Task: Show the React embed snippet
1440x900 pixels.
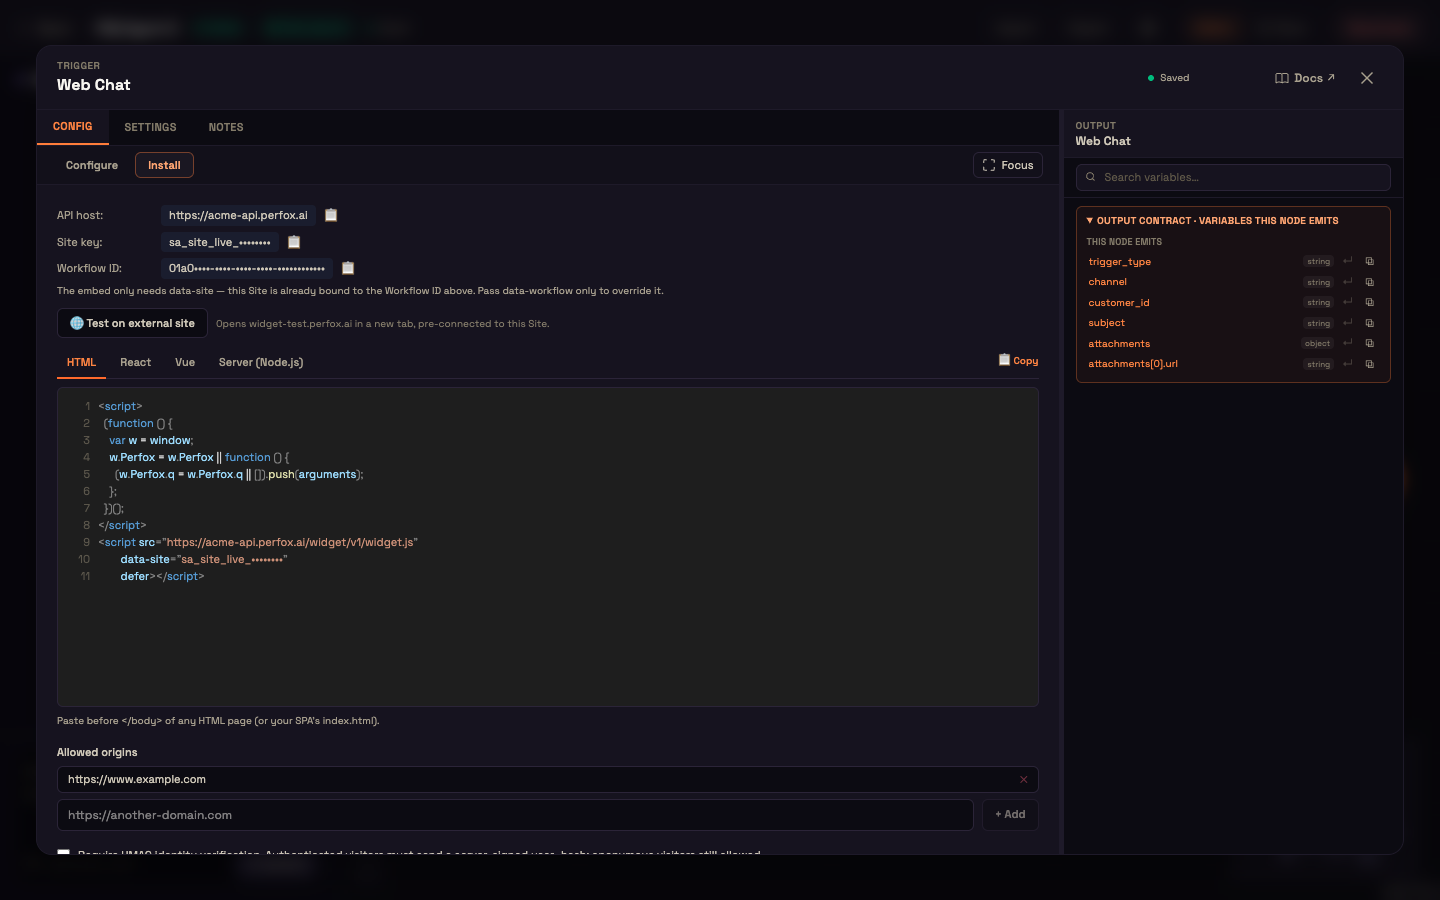Action: 135,362
